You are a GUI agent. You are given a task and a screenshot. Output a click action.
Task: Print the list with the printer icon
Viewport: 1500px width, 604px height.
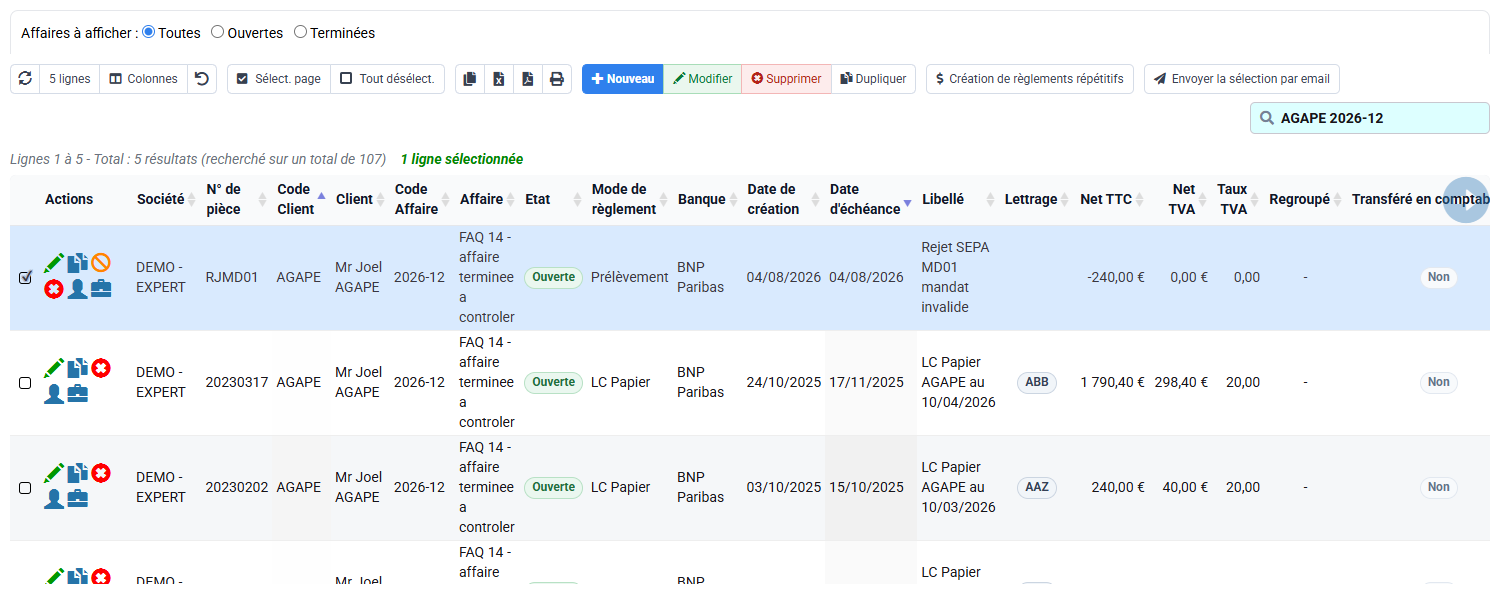pyautogui.click(x=557, y=79)
